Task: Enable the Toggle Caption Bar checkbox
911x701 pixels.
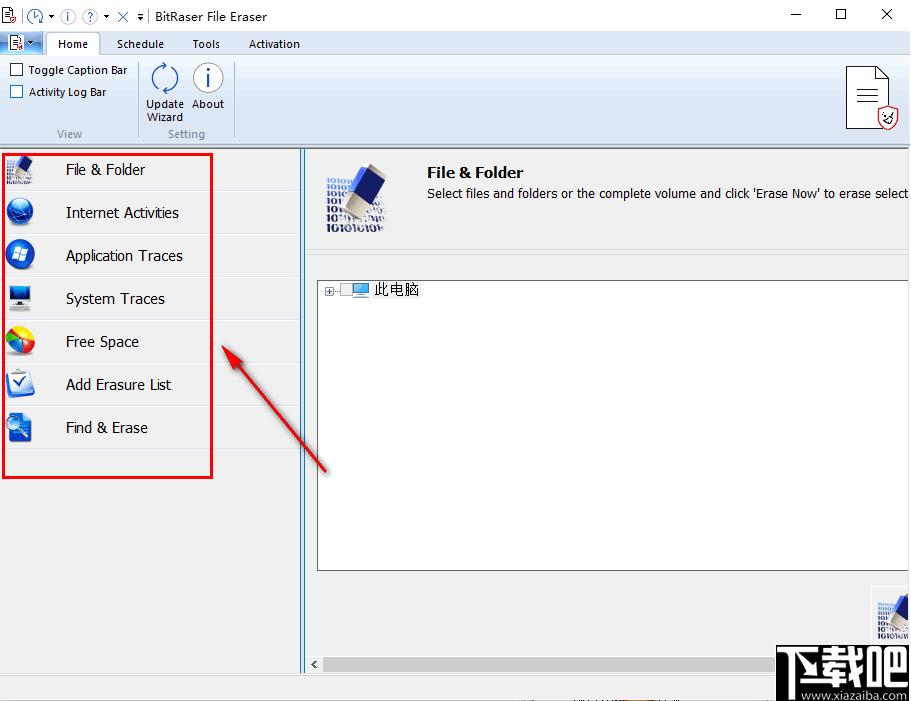Action: click(17, 70)
